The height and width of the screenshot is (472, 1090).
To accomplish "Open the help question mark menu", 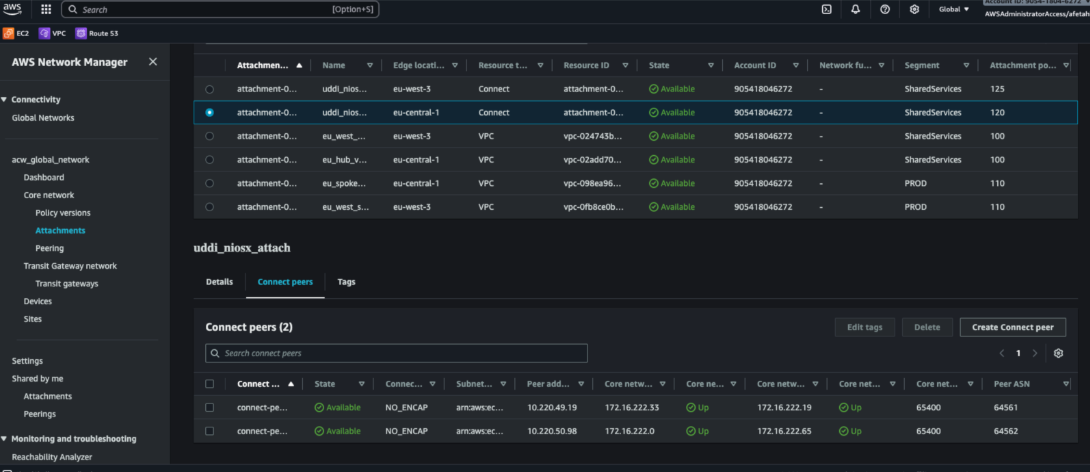I will point(885,10).
